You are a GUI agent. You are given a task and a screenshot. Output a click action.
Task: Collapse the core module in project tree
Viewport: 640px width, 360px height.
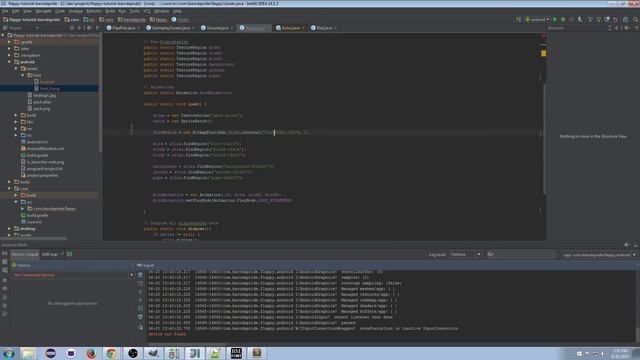(9, 189)
